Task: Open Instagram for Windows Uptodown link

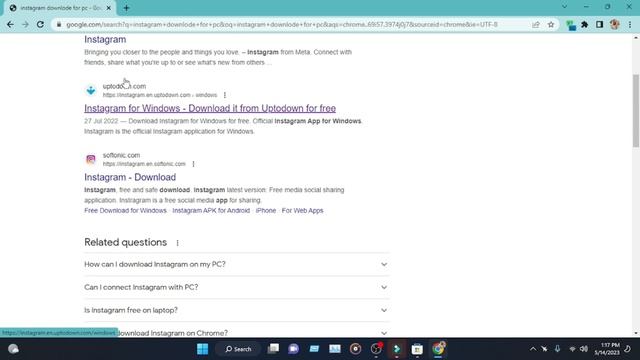Action: pos(210,108)
